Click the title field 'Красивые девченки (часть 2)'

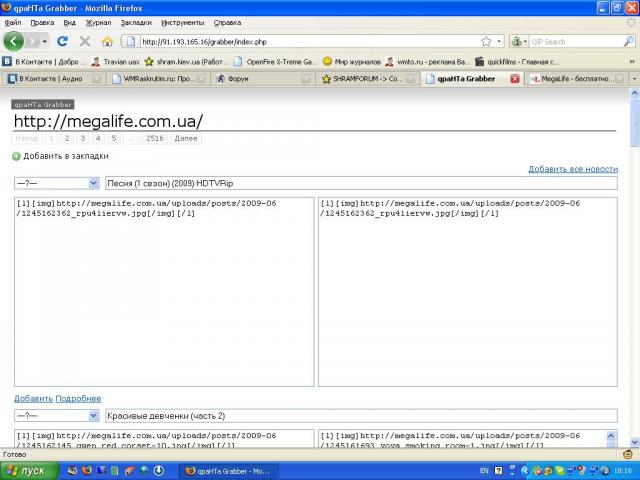pyautogui.click(x=361, y=416)
